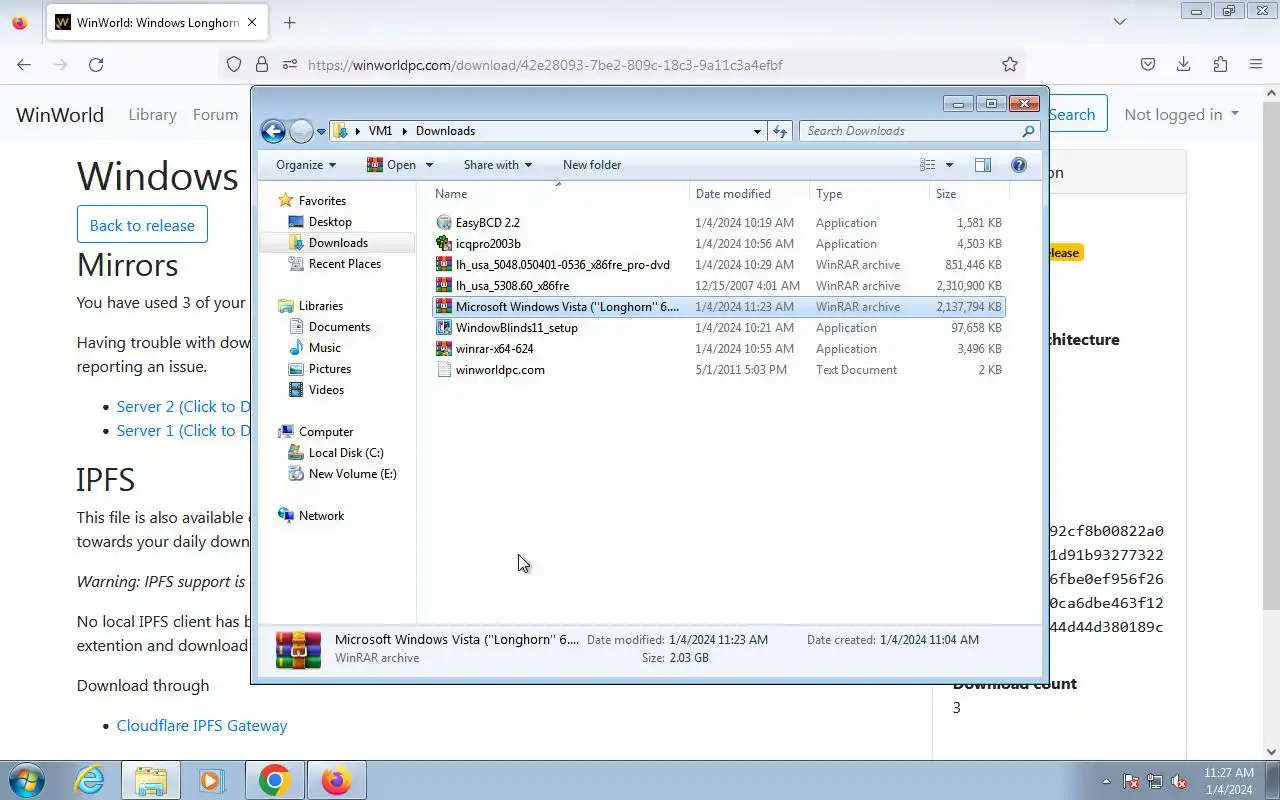Click the Search Downloads field
This screenshot has height=800, width=1280.
pos(919,131)
